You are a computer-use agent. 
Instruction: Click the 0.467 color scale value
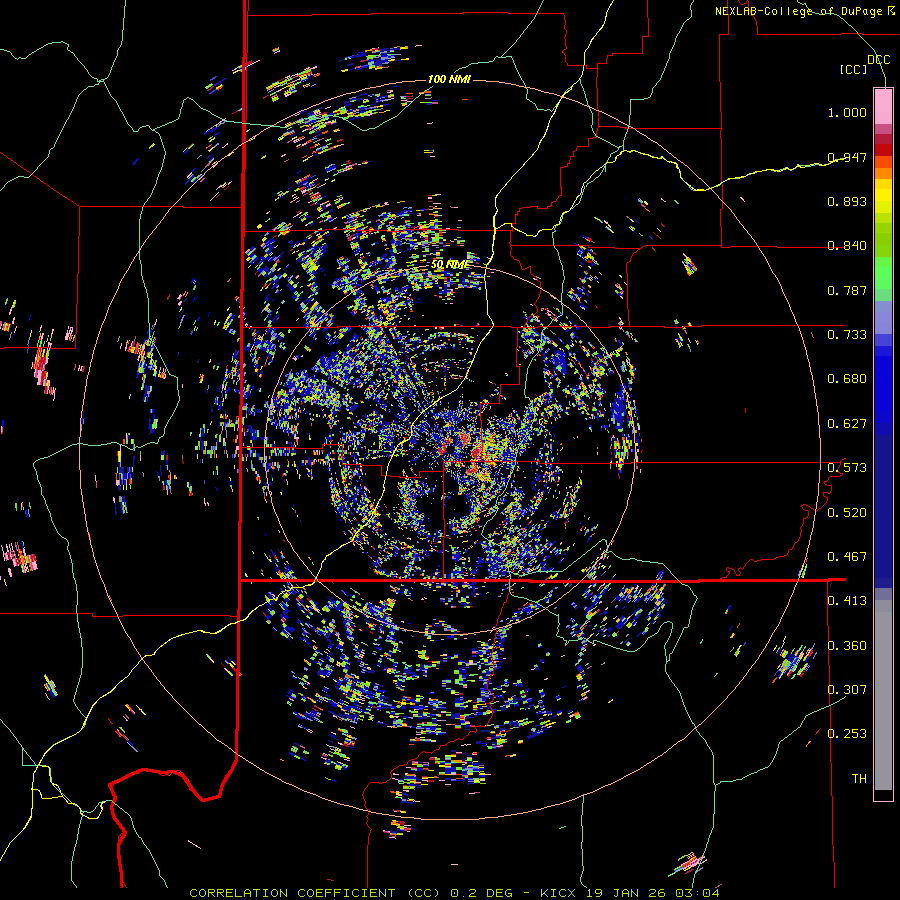click(847, 557)
